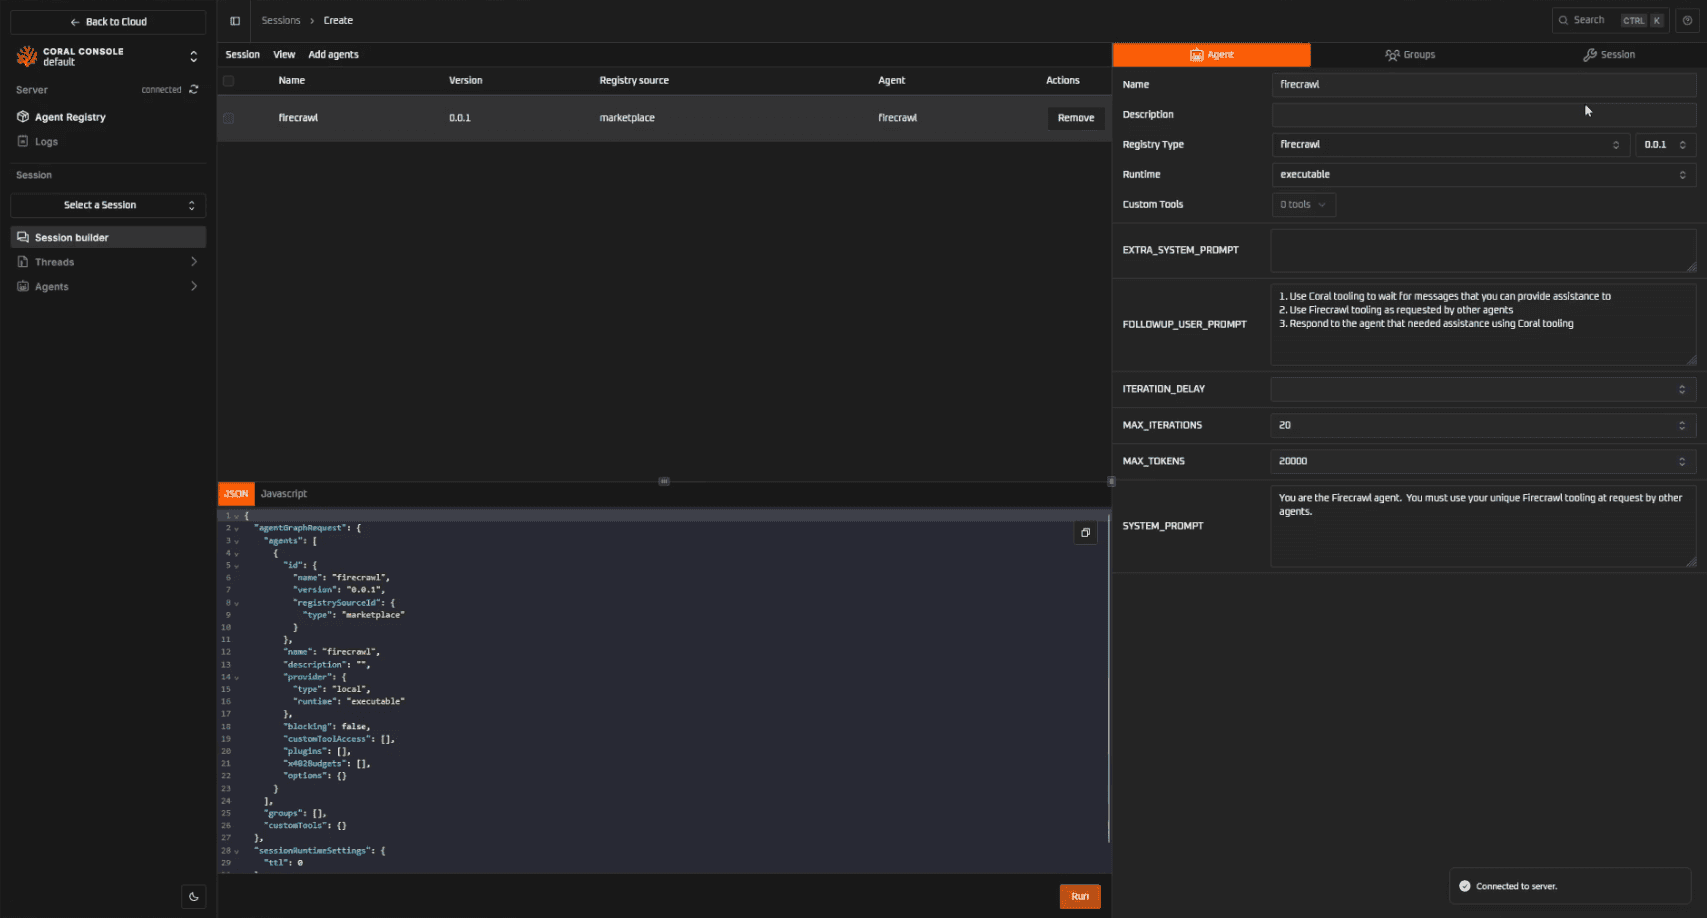Image resolution: width=1707 pixels, height=918 pixels.
Task: Expand the Agents section chevron
Action: click(x=194, y=286)
